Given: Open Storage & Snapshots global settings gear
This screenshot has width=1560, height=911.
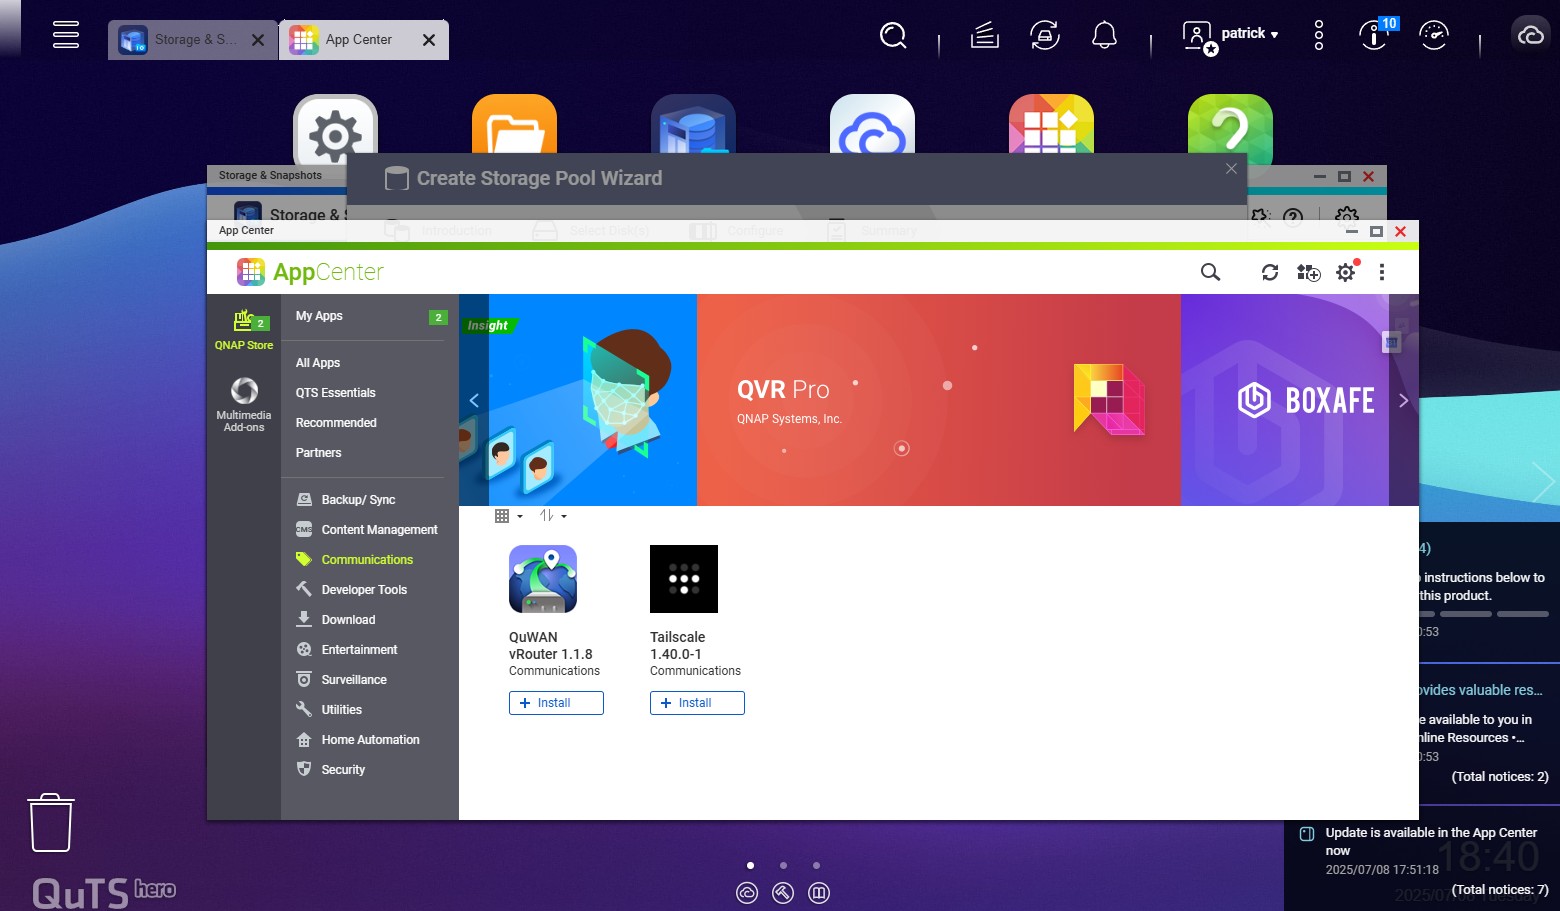Looking at the screenshot, I should 1347,216.
